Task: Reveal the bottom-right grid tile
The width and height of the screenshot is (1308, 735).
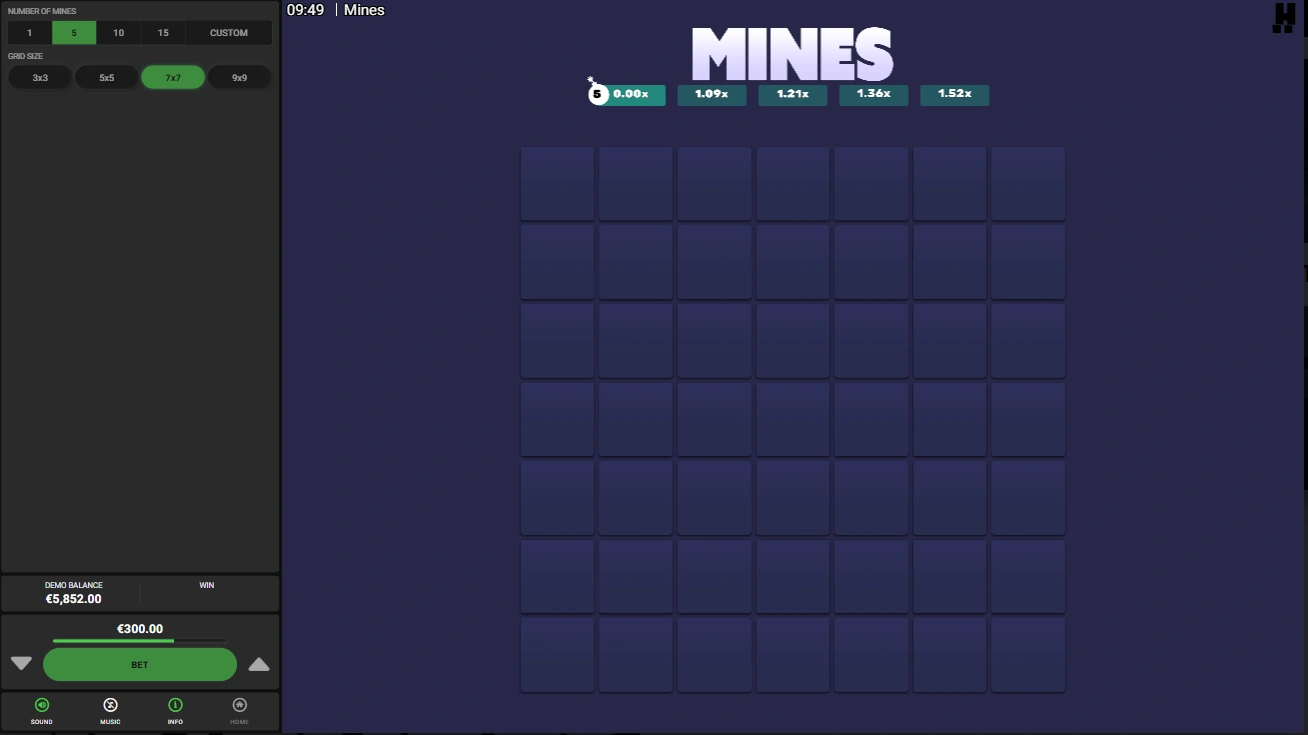Action: [x=1027, y=654]
